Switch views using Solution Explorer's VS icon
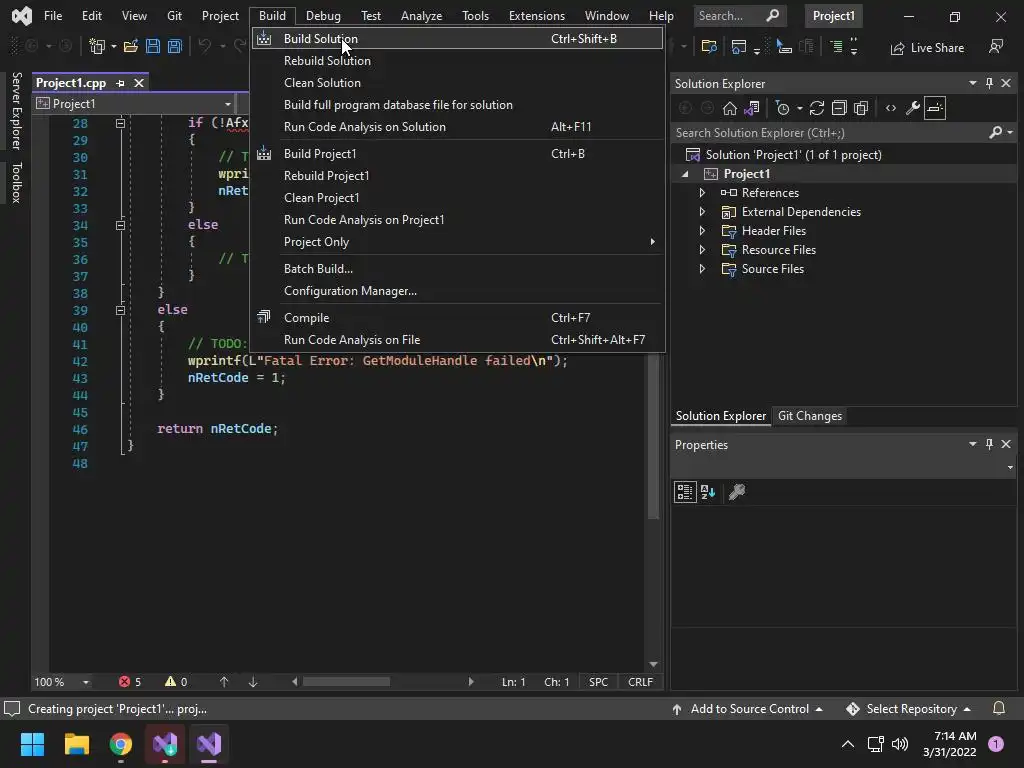This screenshot has width=1024, height=768. click(x=752, y=108)
